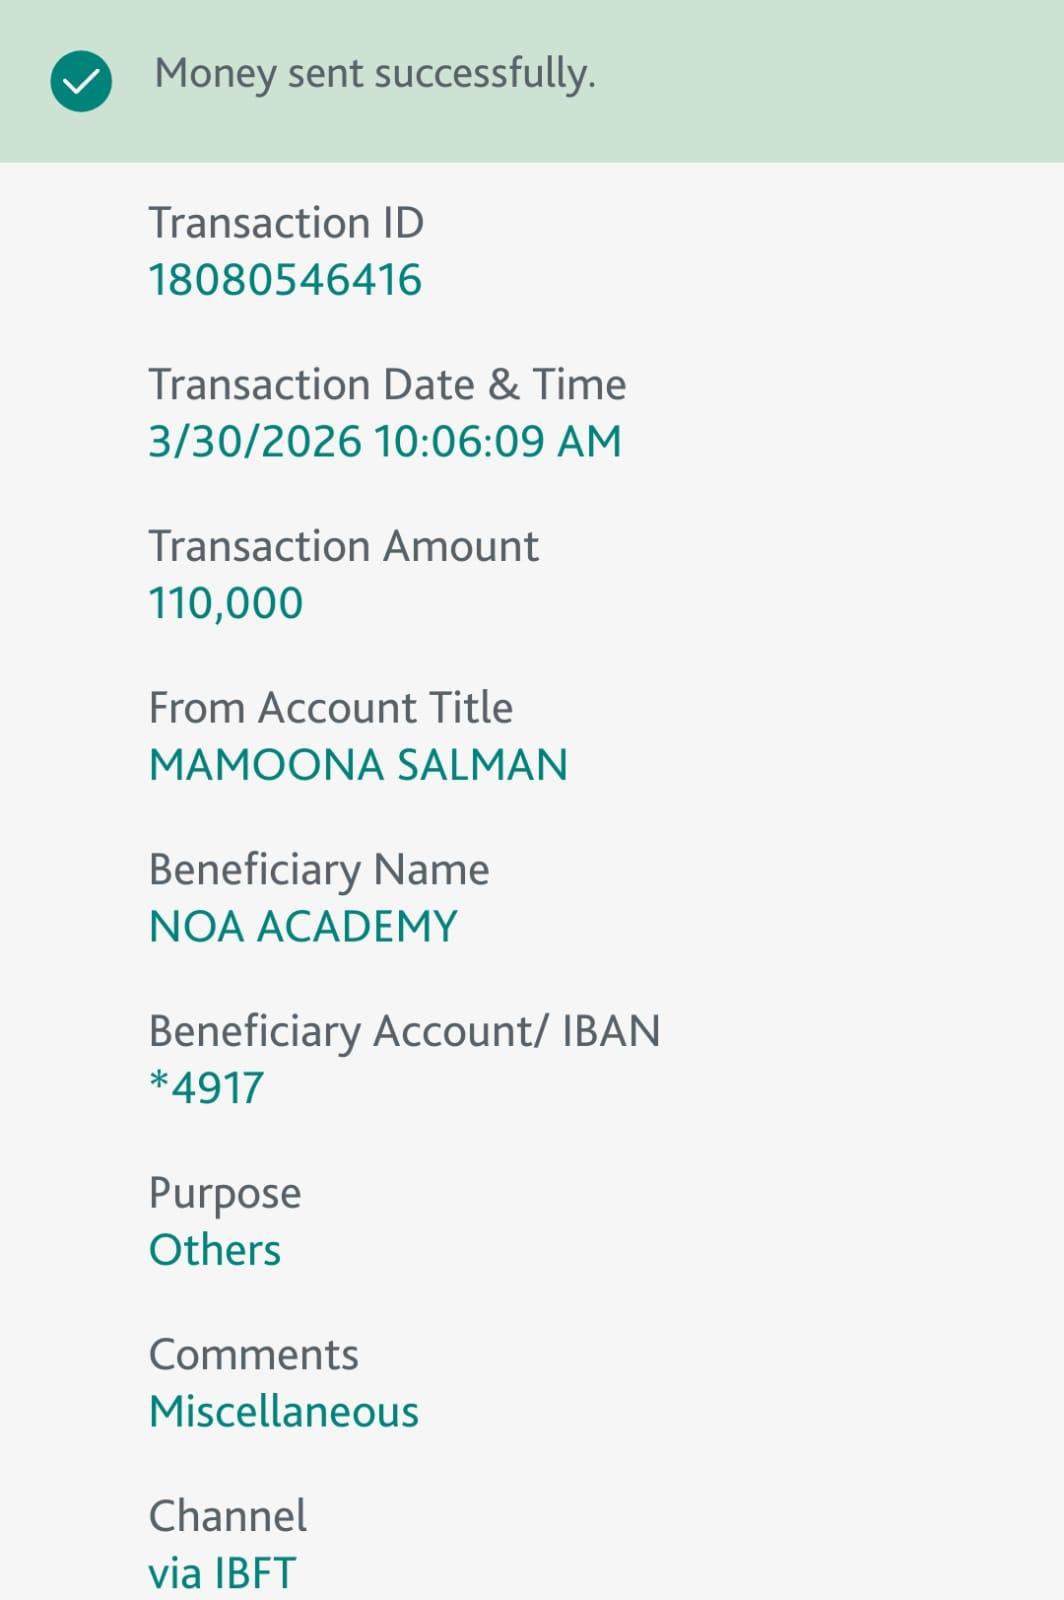Tap the "via IBFT" channel value
The height and width of the screenshot is (1600, 1064).
[x=222, y=1573]
